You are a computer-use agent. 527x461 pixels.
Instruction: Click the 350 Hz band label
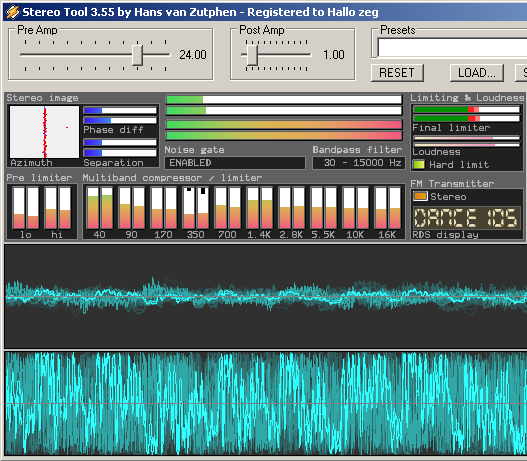coord(196,235)
